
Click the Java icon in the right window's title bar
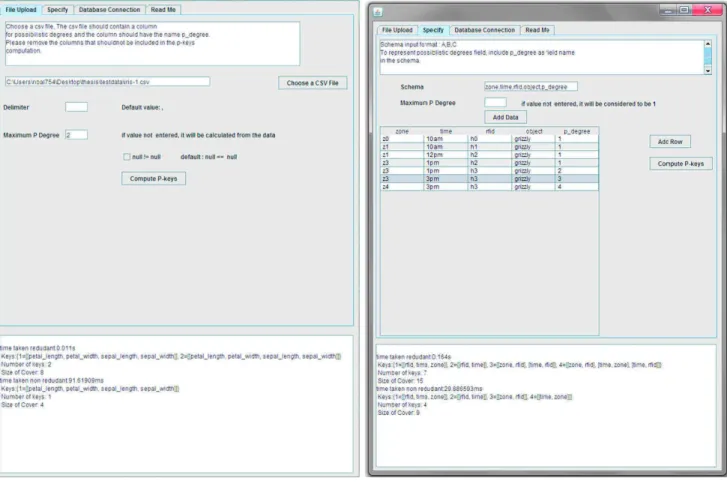click(378, 12)
